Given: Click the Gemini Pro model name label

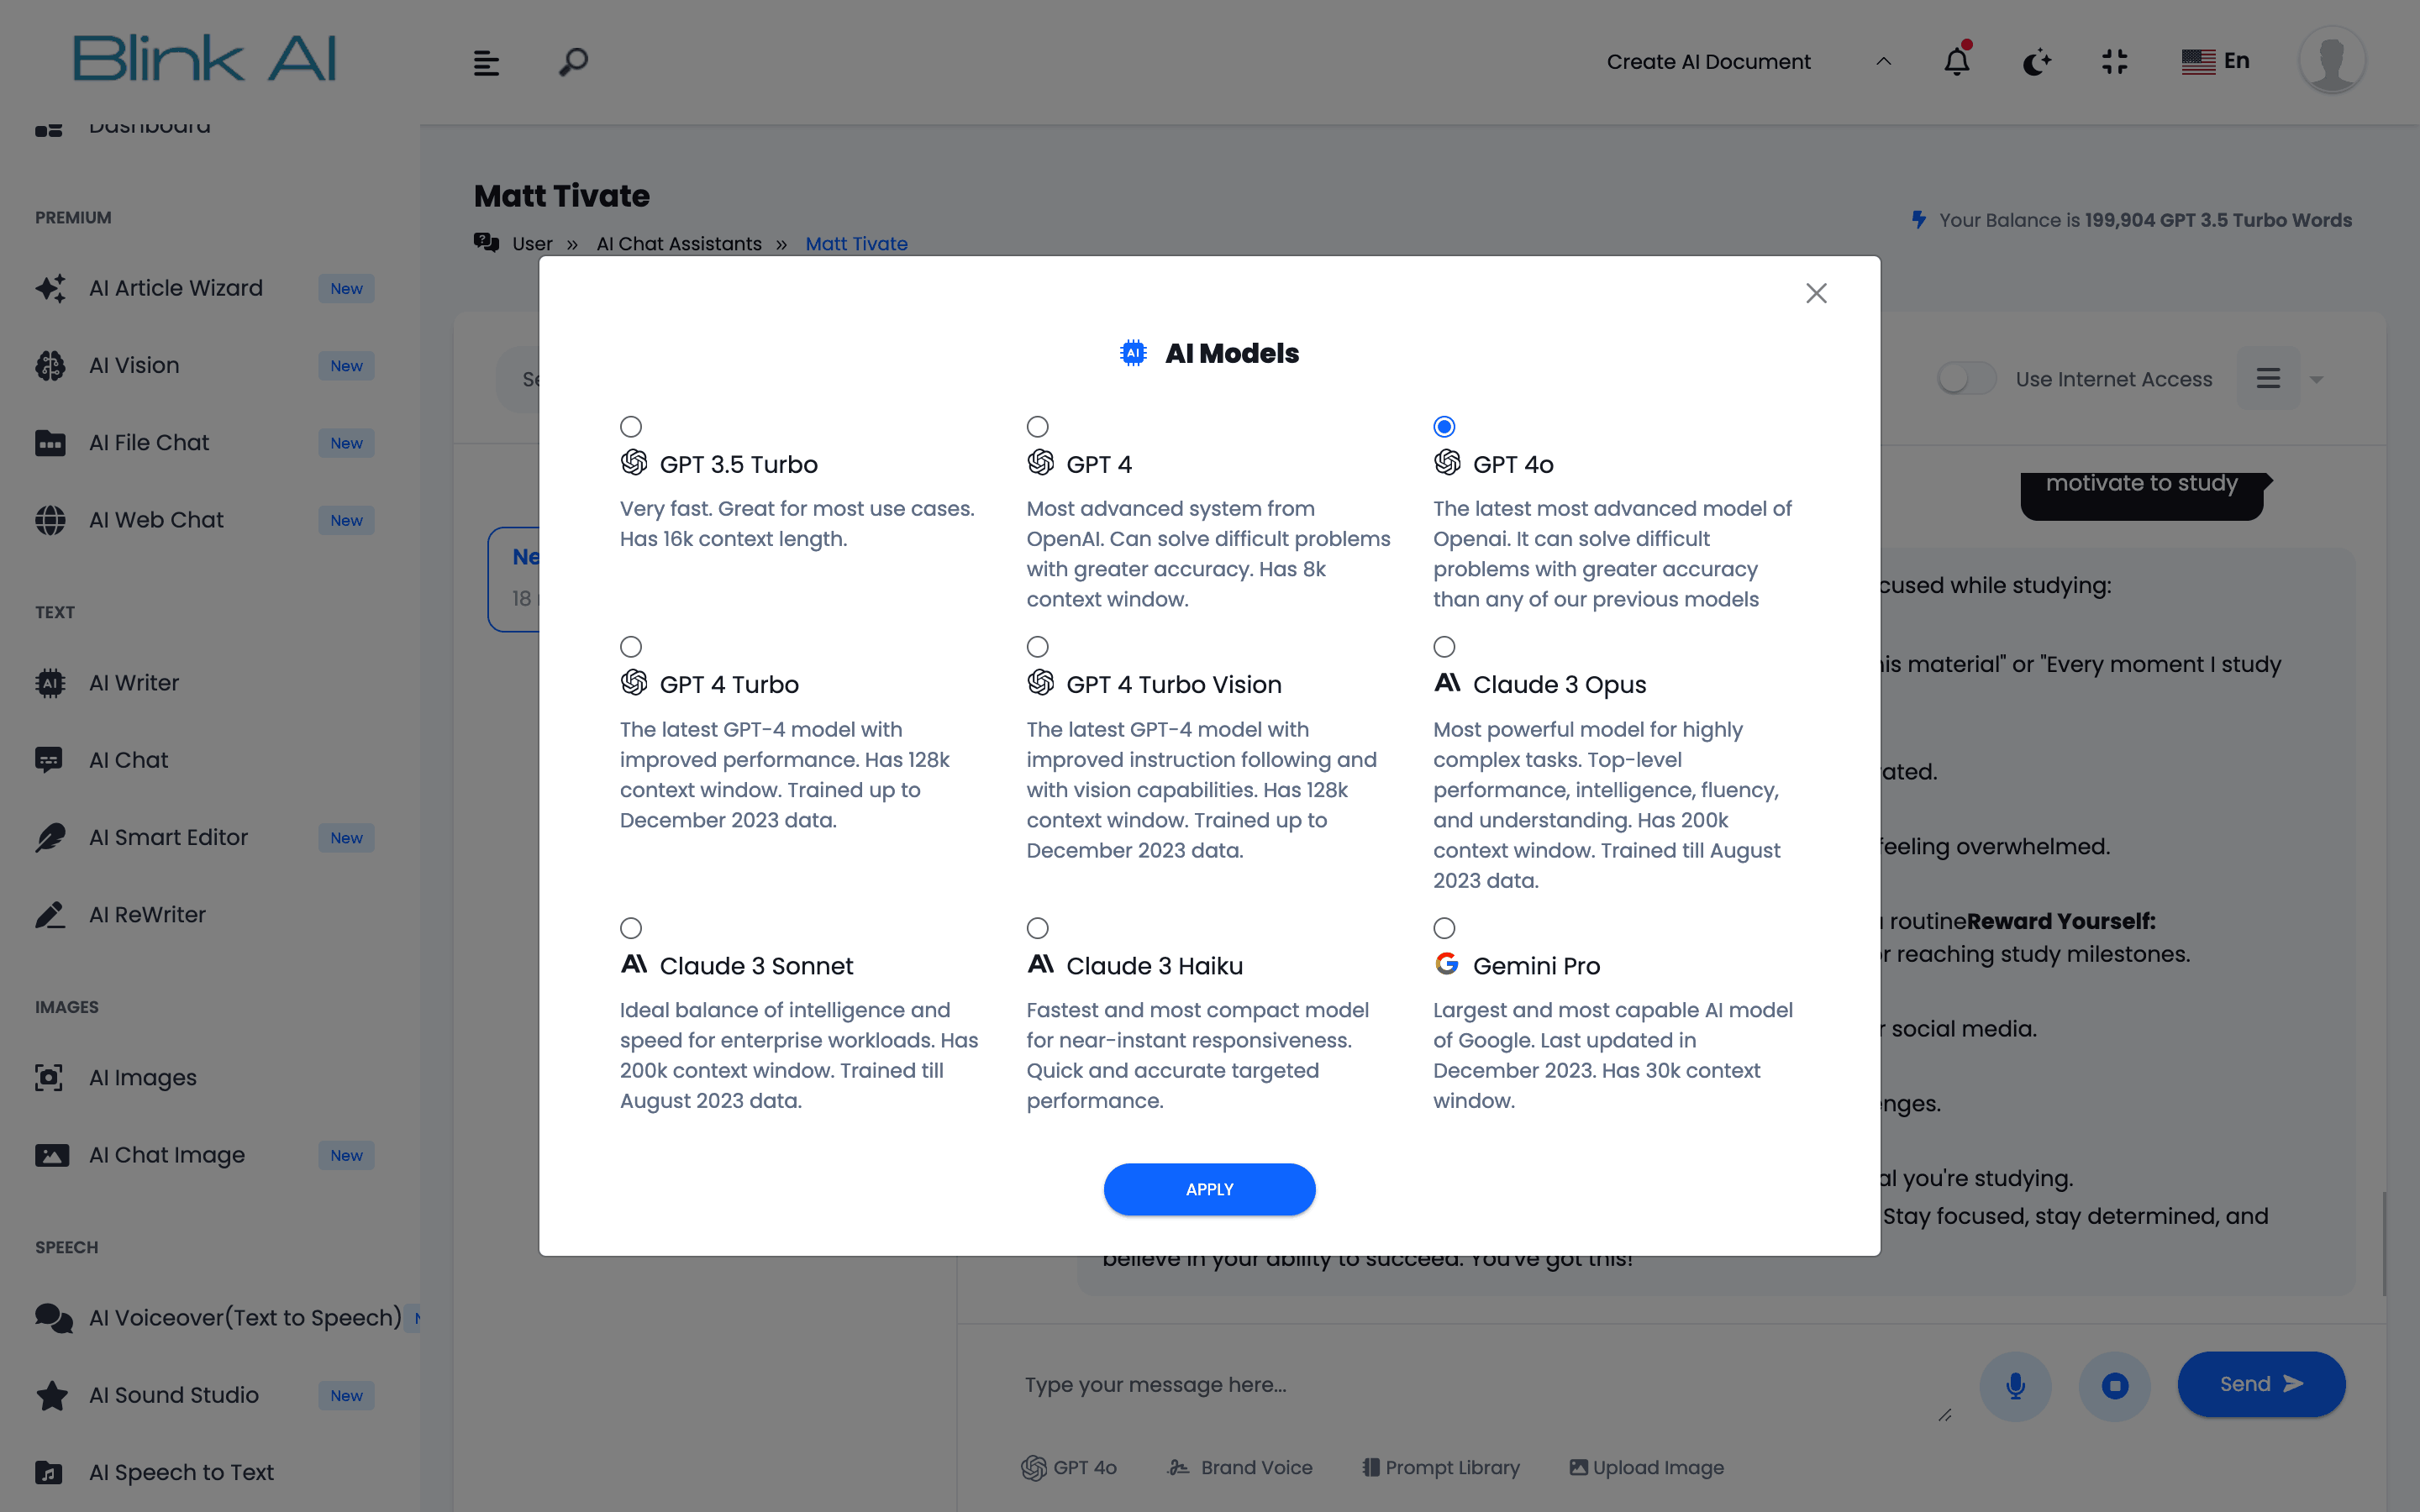Looking at the screenshot, I should [1536, 966].
